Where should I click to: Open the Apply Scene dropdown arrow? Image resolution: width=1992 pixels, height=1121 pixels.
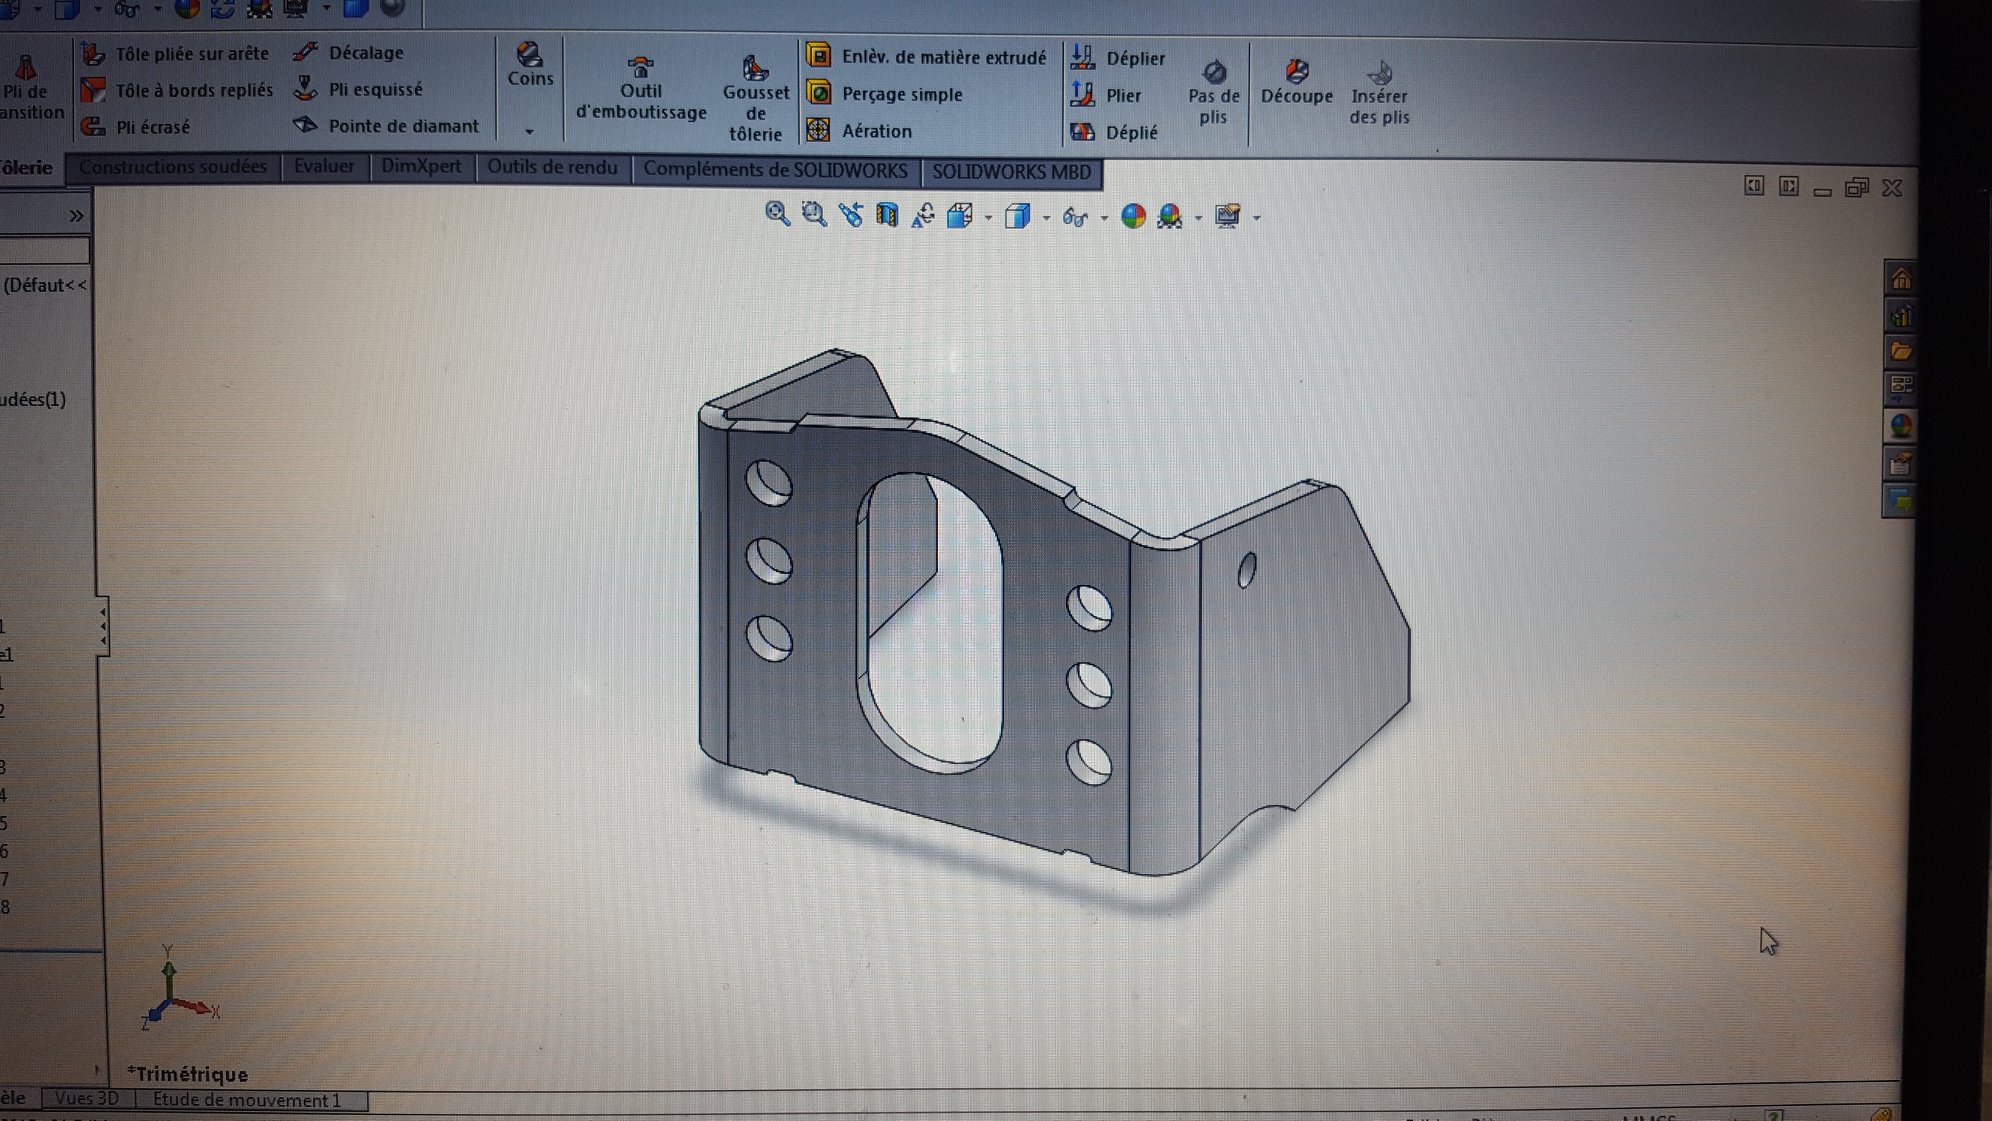pyautogui.click(x=1199, y=218)
